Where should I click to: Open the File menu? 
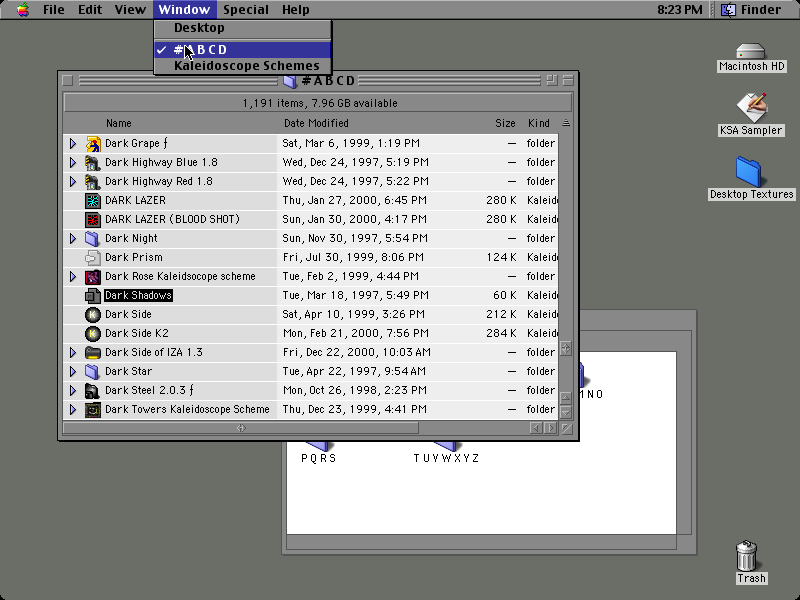(x=54, y=9)
